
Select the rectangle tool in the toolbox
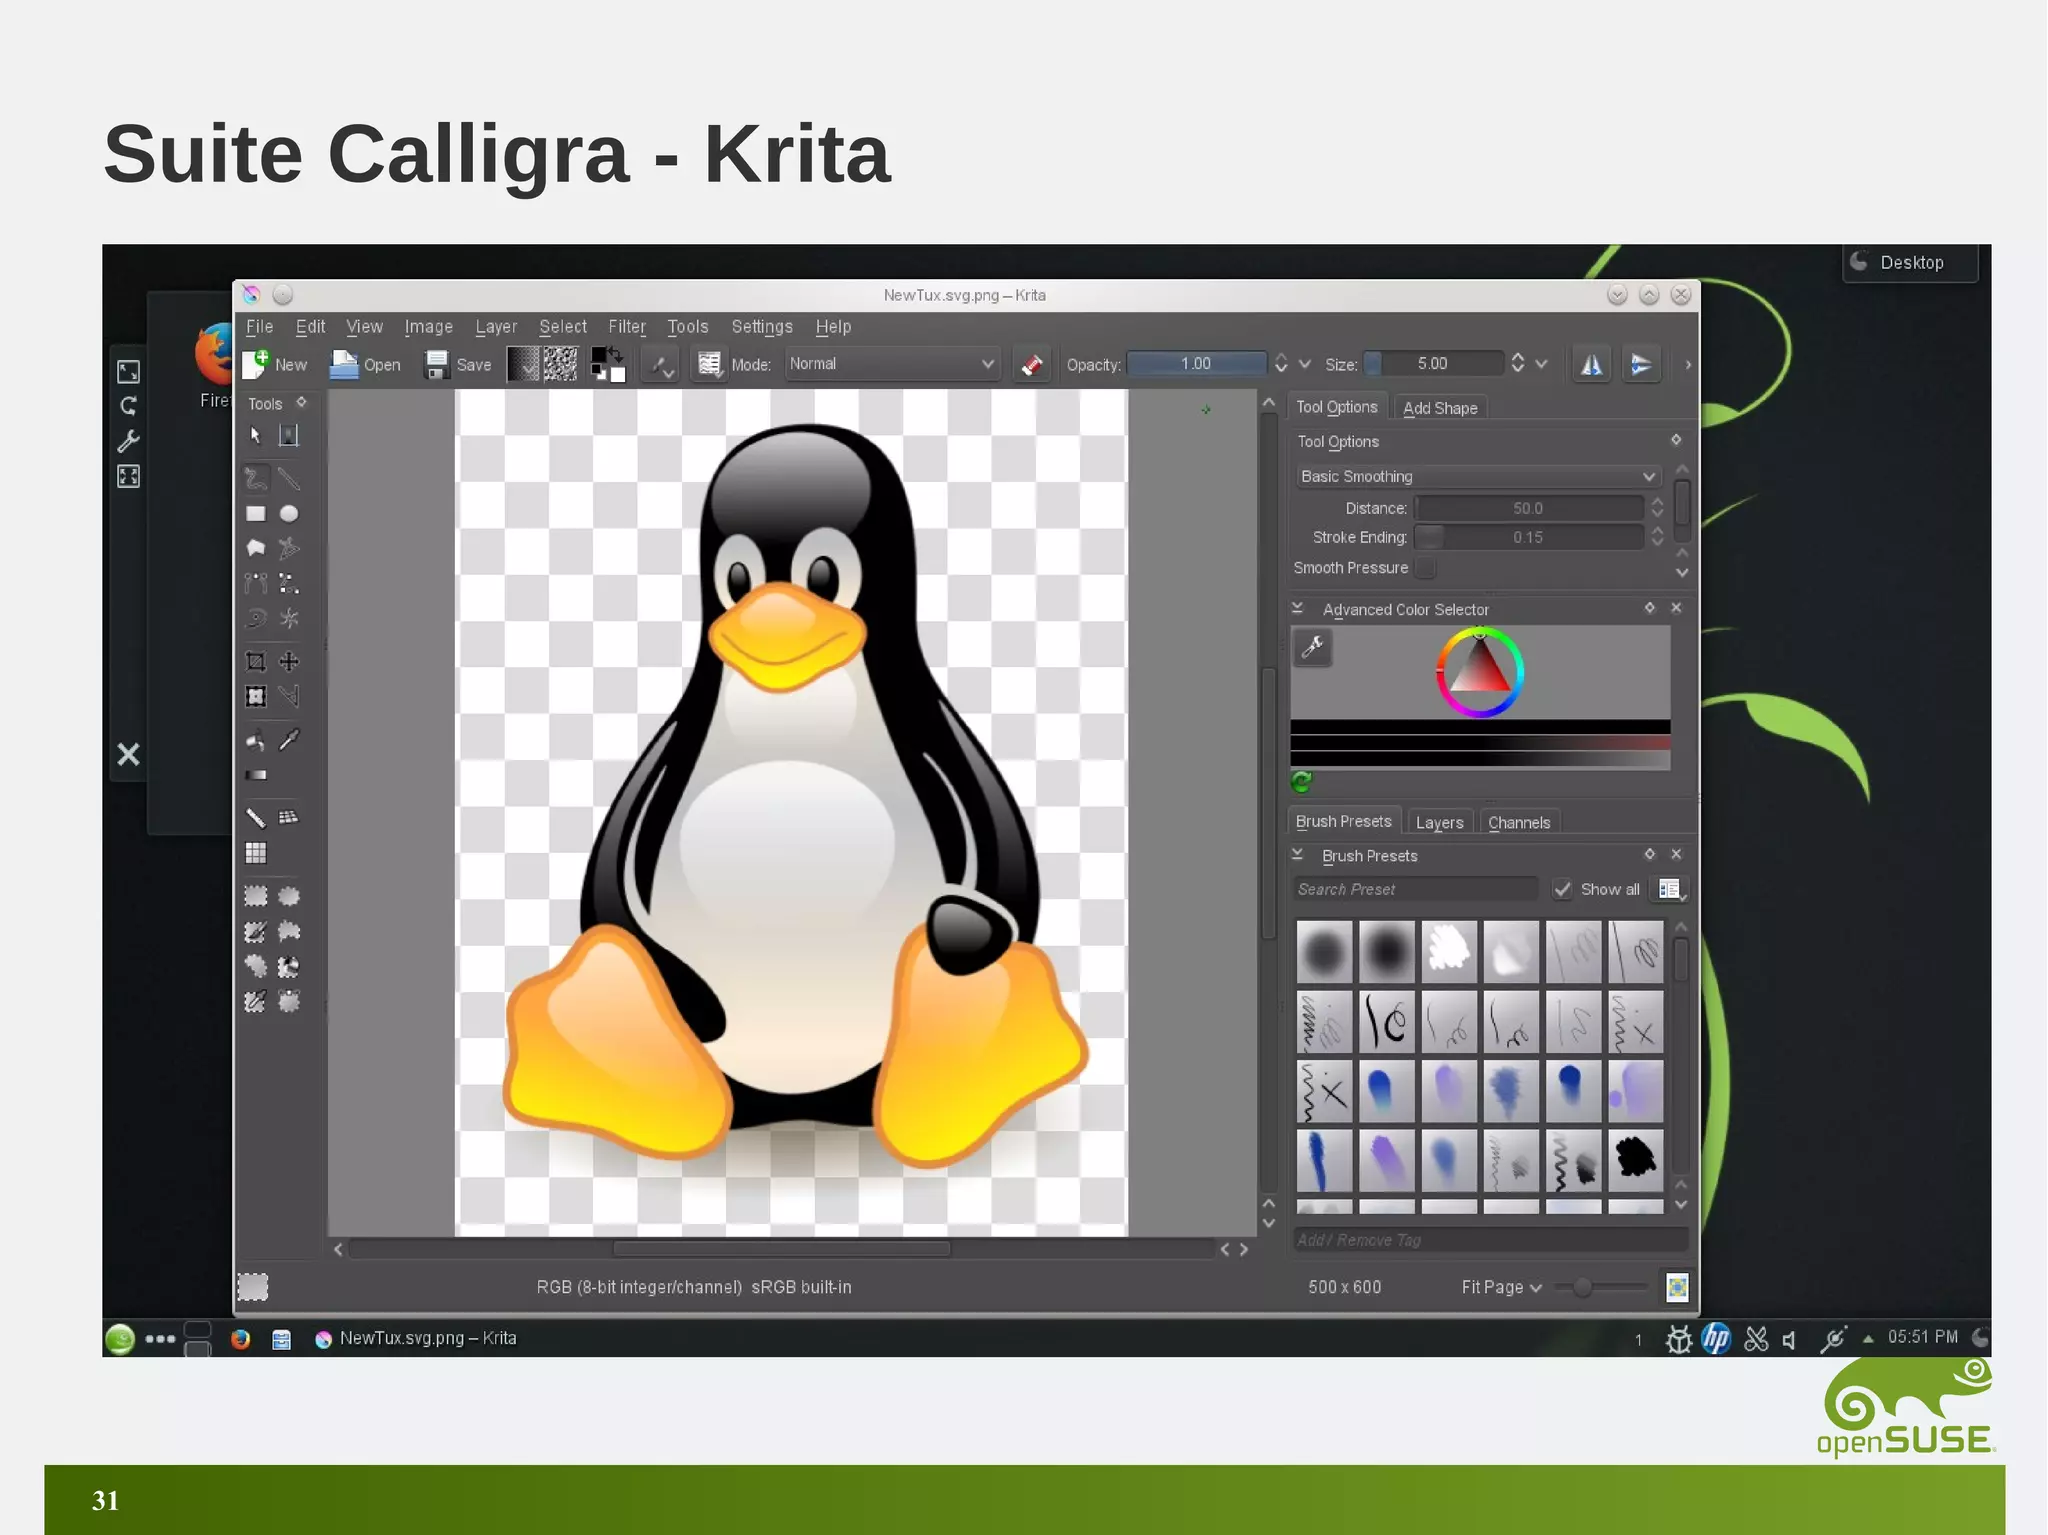pyautogui.click(x=256, y=514)
